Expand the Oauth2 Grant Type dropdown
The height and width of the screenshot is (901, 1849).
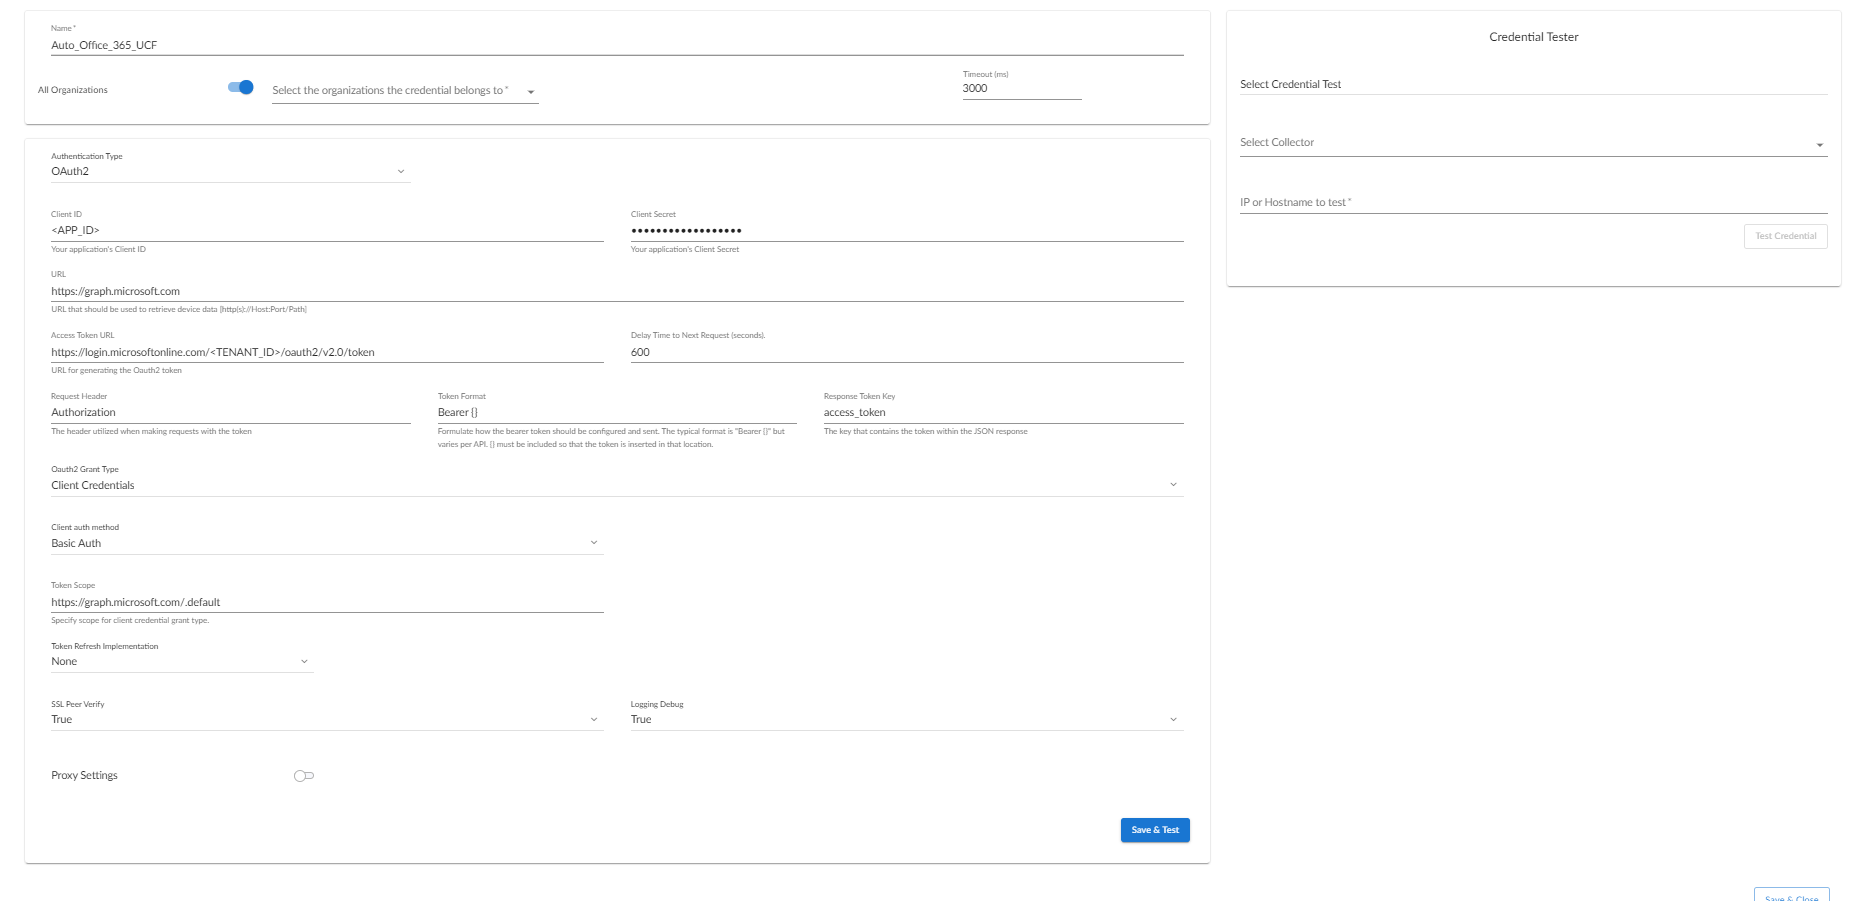coord(617,485)
